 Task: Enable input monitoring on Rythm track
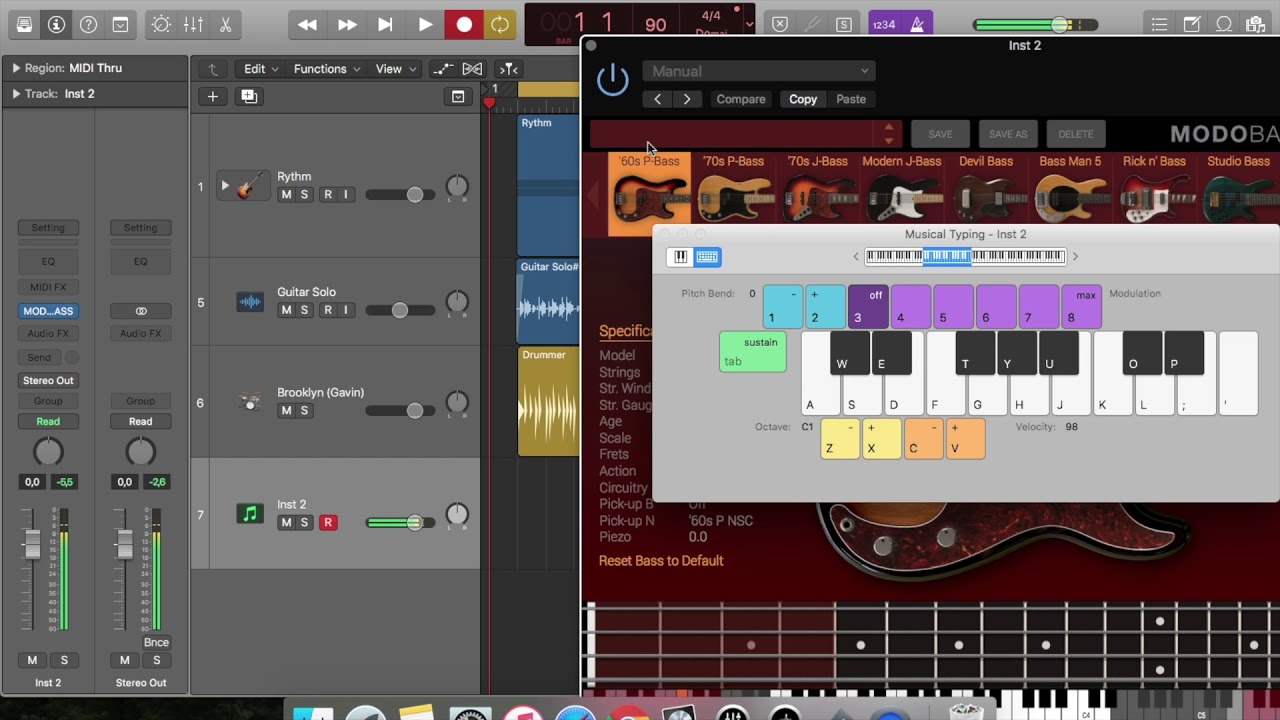coord(346,195)
